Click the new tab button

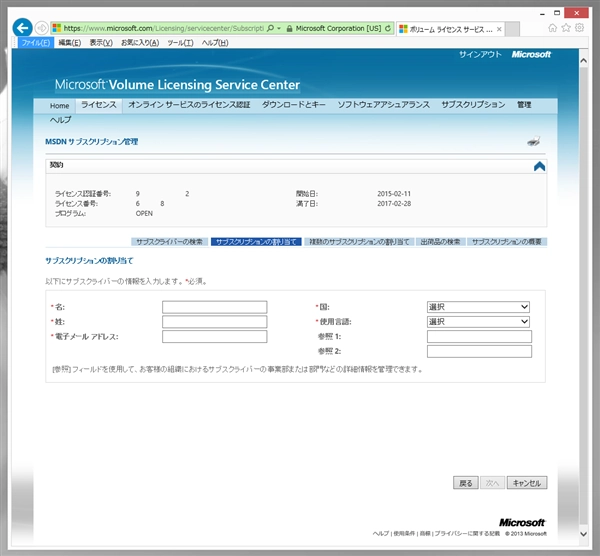coord(512,29)
